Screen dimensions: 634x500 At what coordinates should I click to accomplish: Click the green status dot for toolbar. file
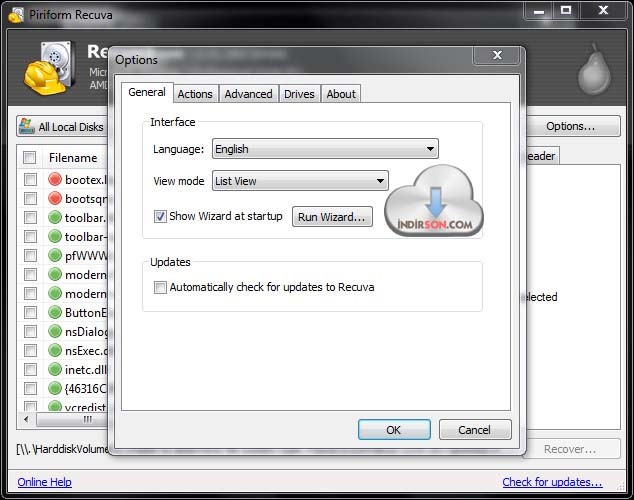click(55, 217)
